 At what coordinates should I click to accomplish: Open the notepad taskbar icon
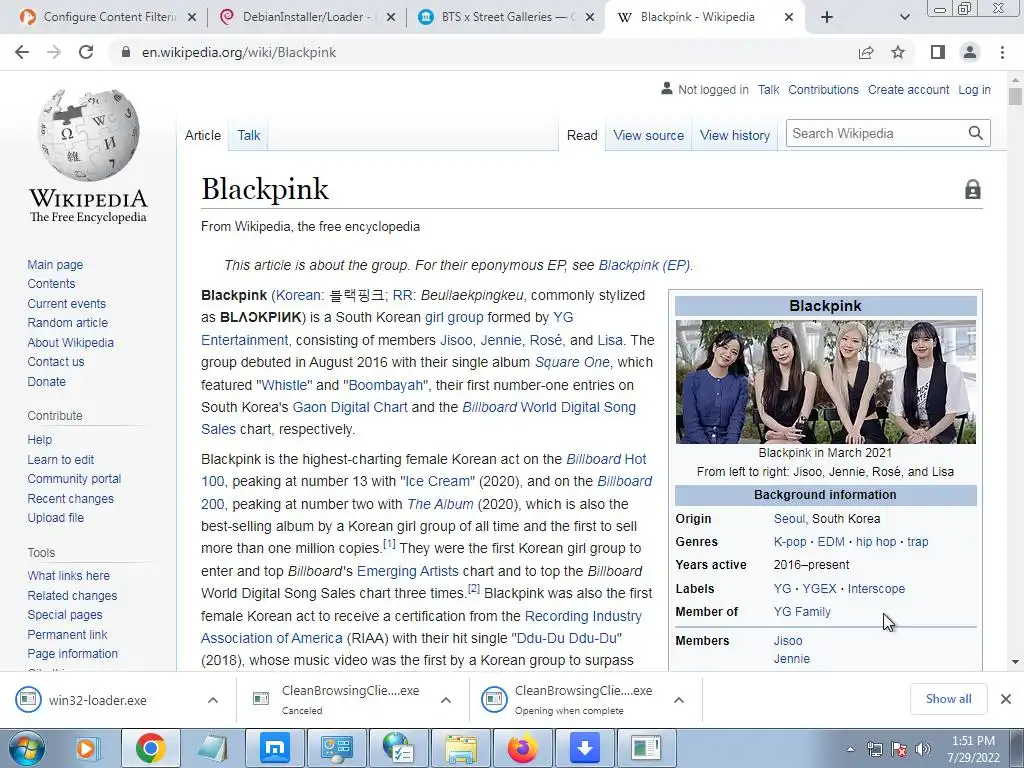pyautogui.click(x=212, y=748)
